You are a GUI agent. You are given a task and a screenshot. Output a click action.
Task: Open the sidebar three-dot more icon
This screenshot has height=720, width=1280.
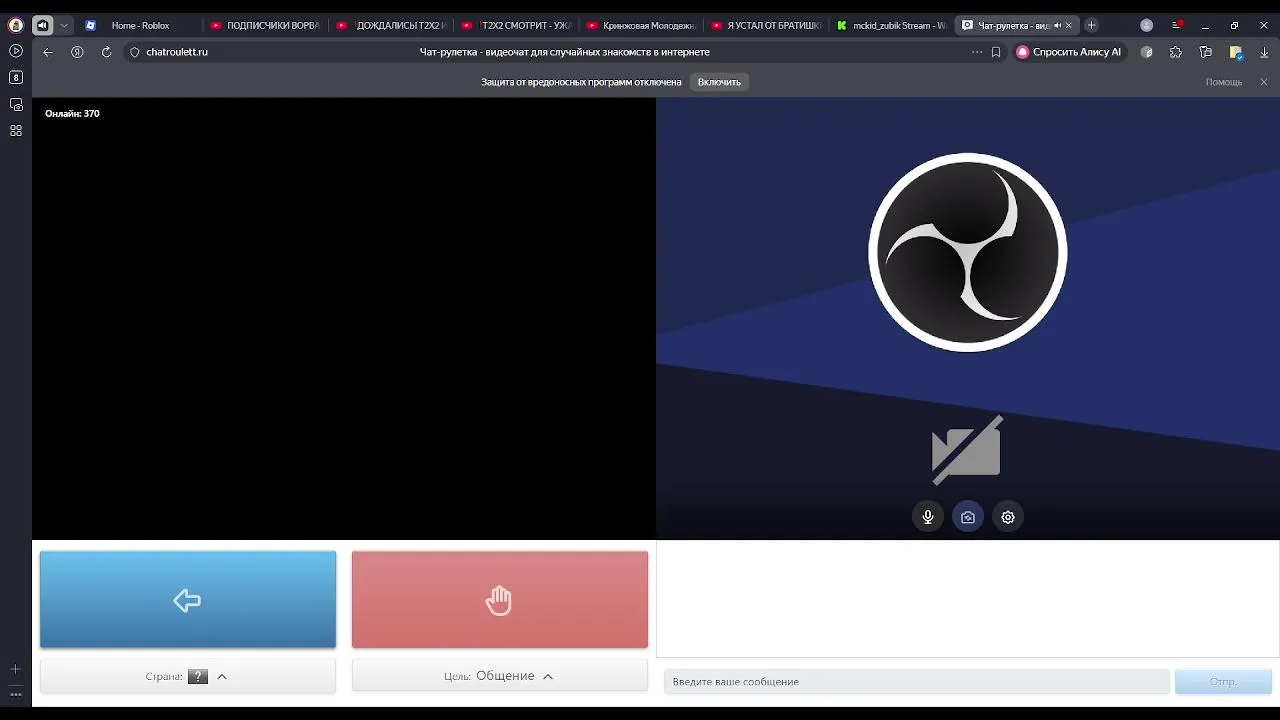pyautogui.click(x=15, y=694)
